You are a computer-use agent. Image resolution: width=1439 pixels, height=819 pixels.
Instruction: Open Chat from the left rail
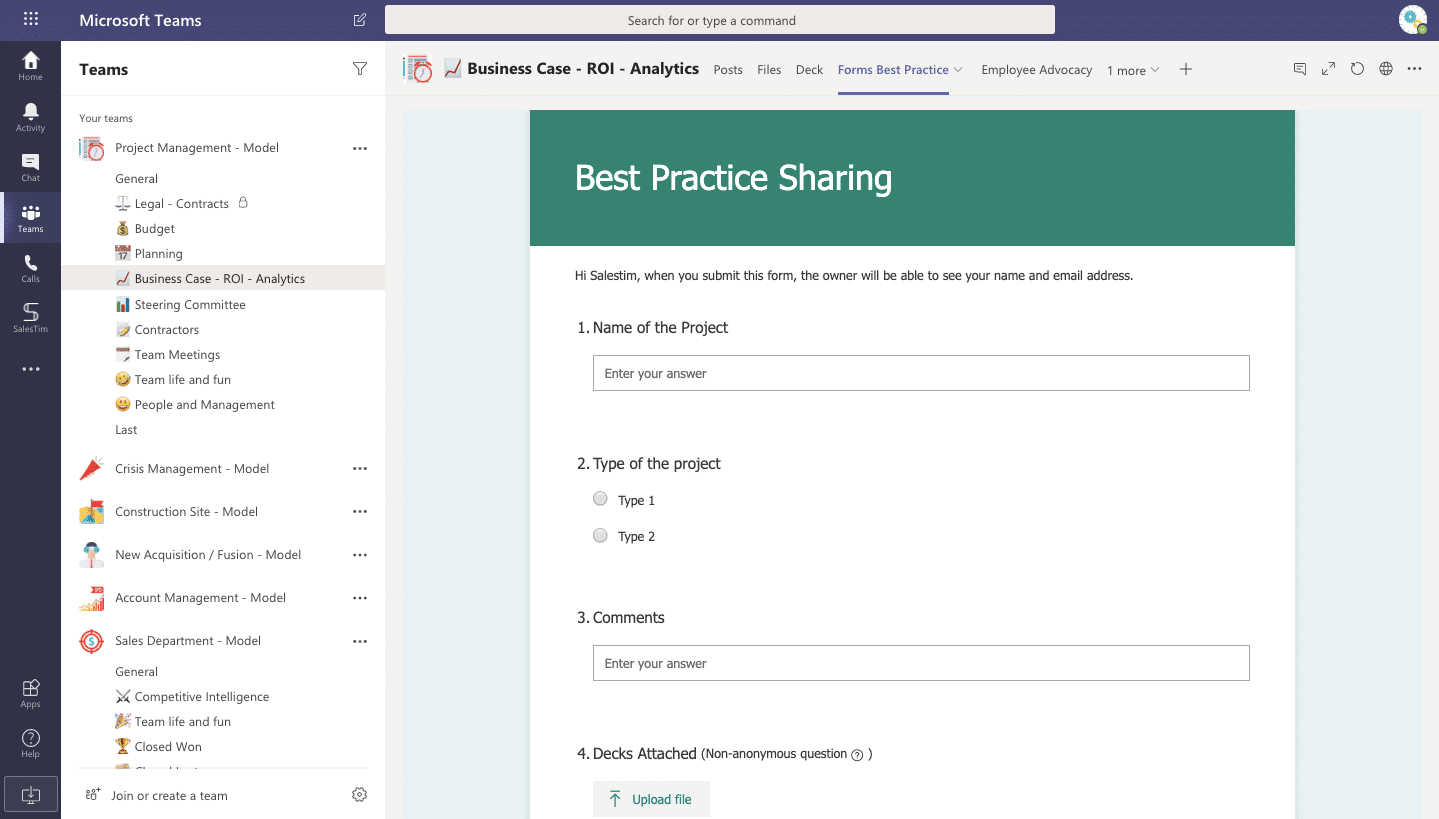pyautogui.click(x=30, y=167)
